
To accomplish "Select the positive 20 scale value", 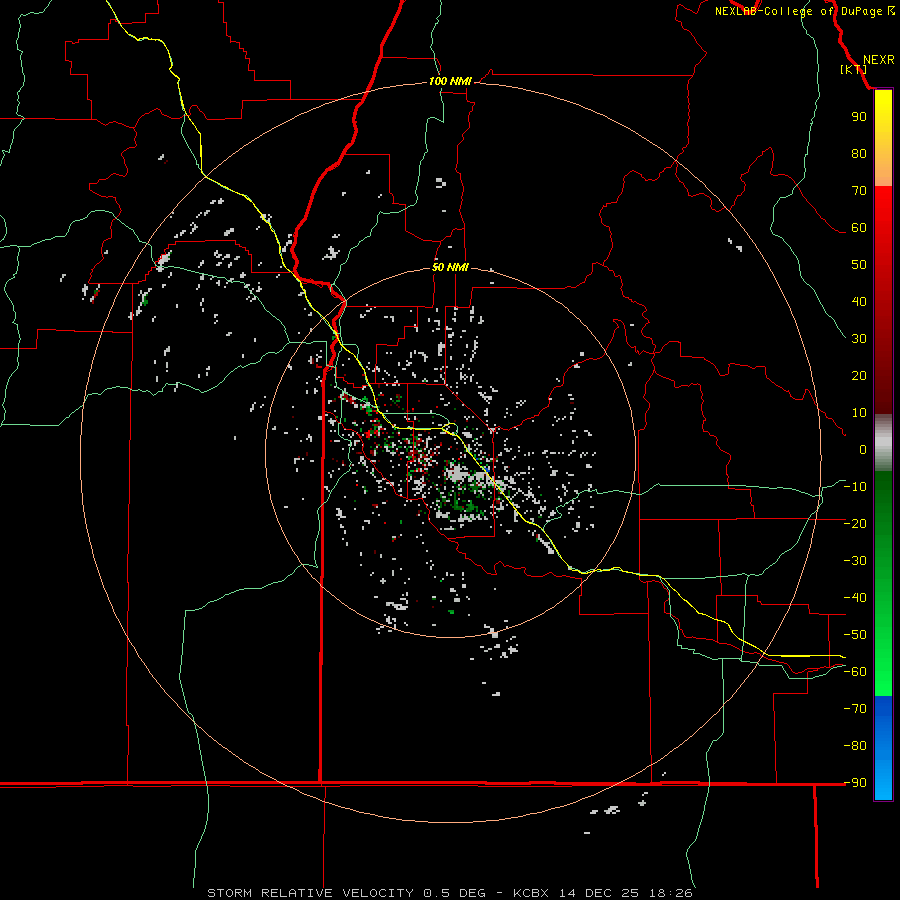I will (859, 375).
